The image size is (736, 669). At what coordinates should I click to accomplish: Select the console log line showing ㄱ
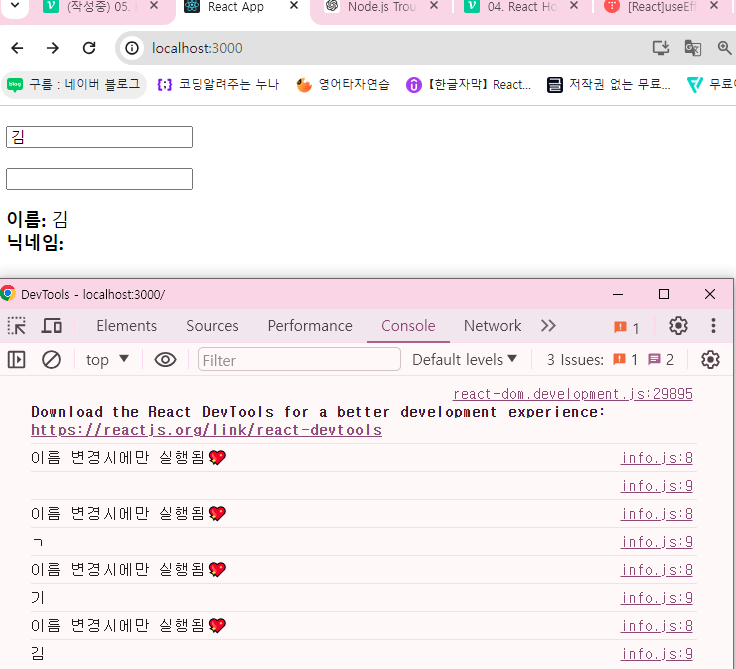[364, 542]
